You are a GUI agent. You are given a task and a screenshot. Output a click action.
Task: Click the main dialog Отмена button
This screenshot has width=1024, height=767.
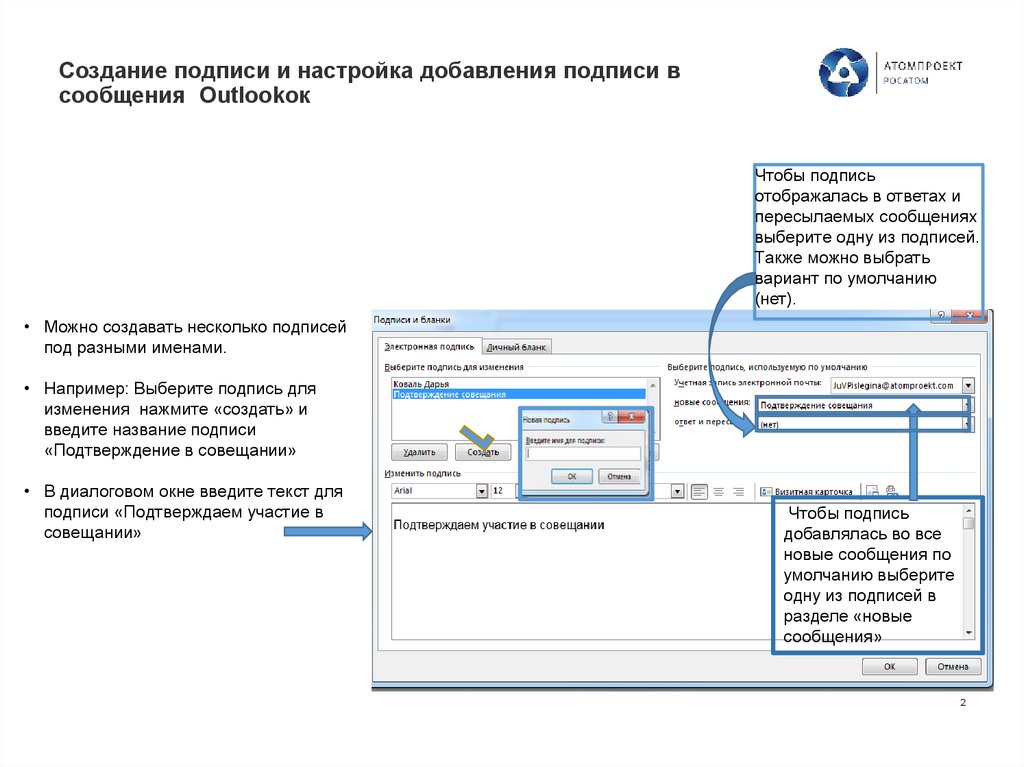[x=953, y=666]
